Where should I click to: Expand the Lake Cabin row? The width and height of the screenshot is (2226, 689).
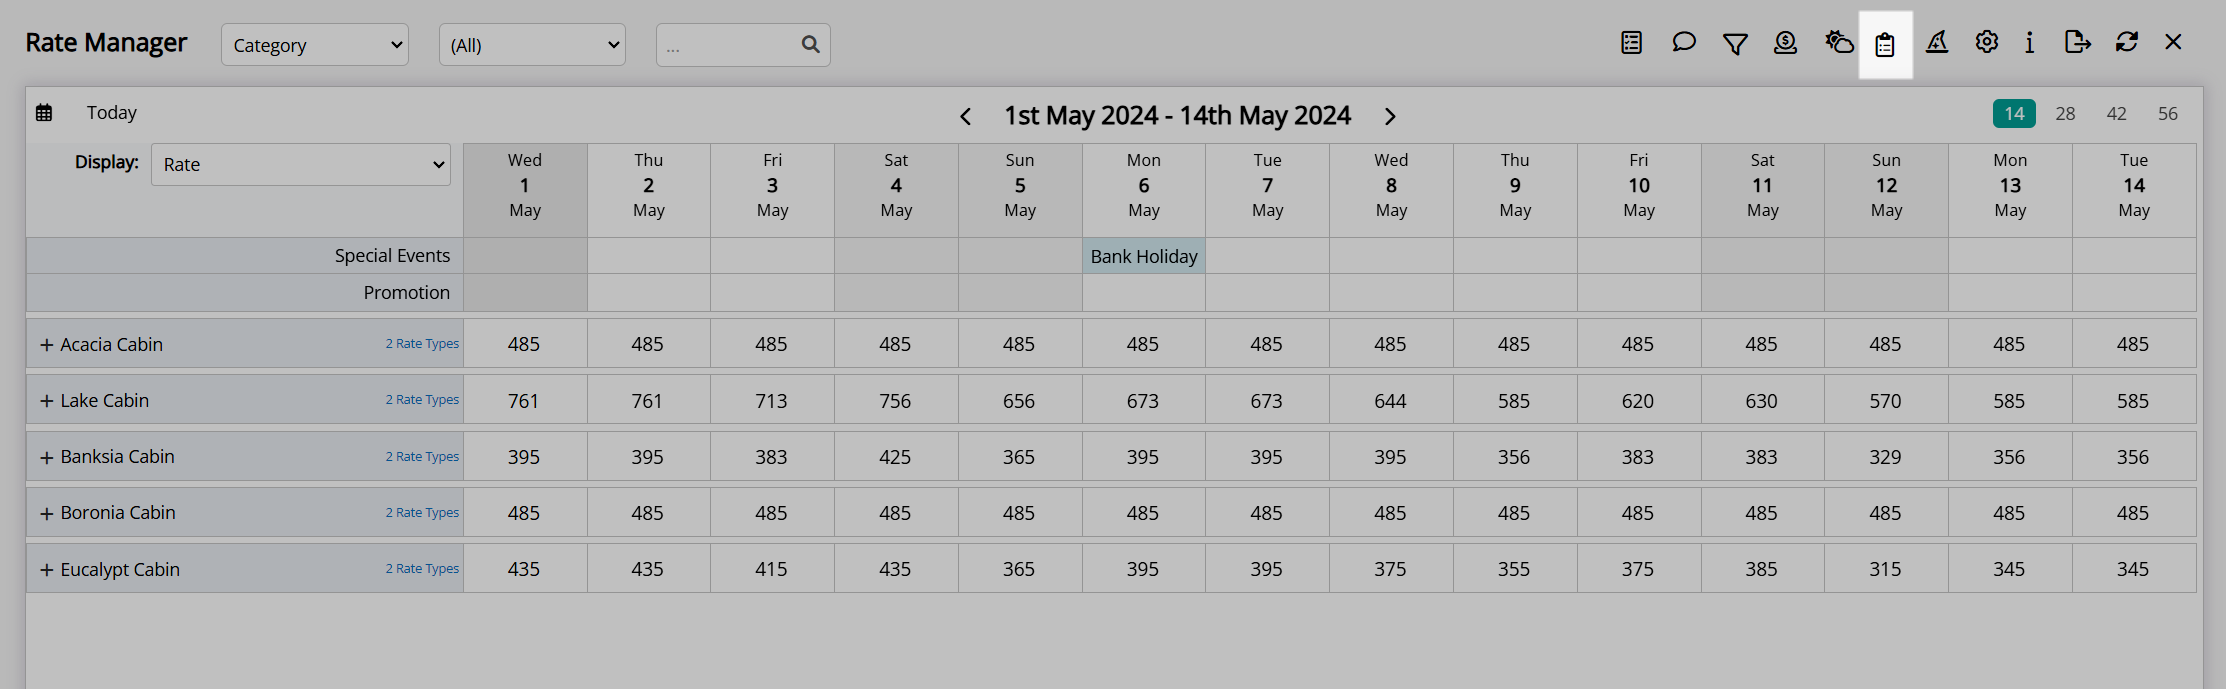tap(46, 401)
